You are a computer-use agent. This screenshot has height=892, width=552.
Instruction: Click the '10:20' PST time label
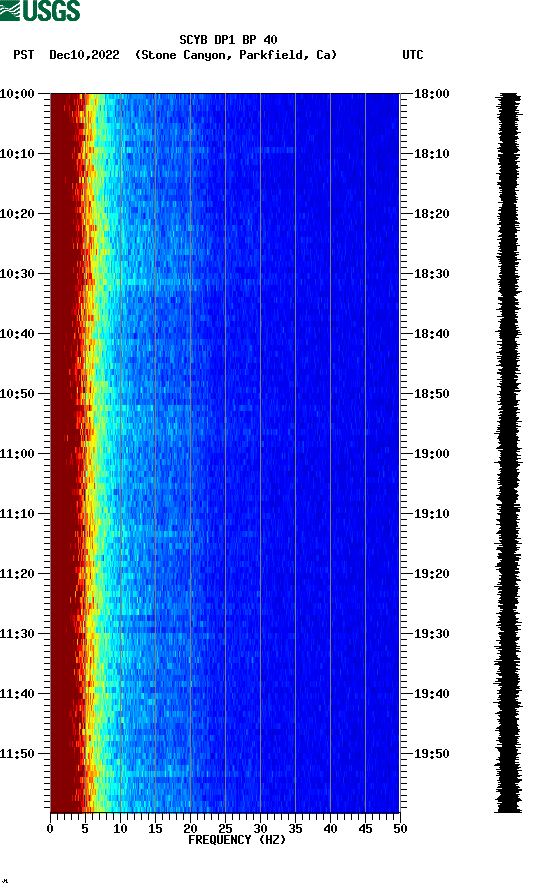pyautogui.click(x=17, y=214)
